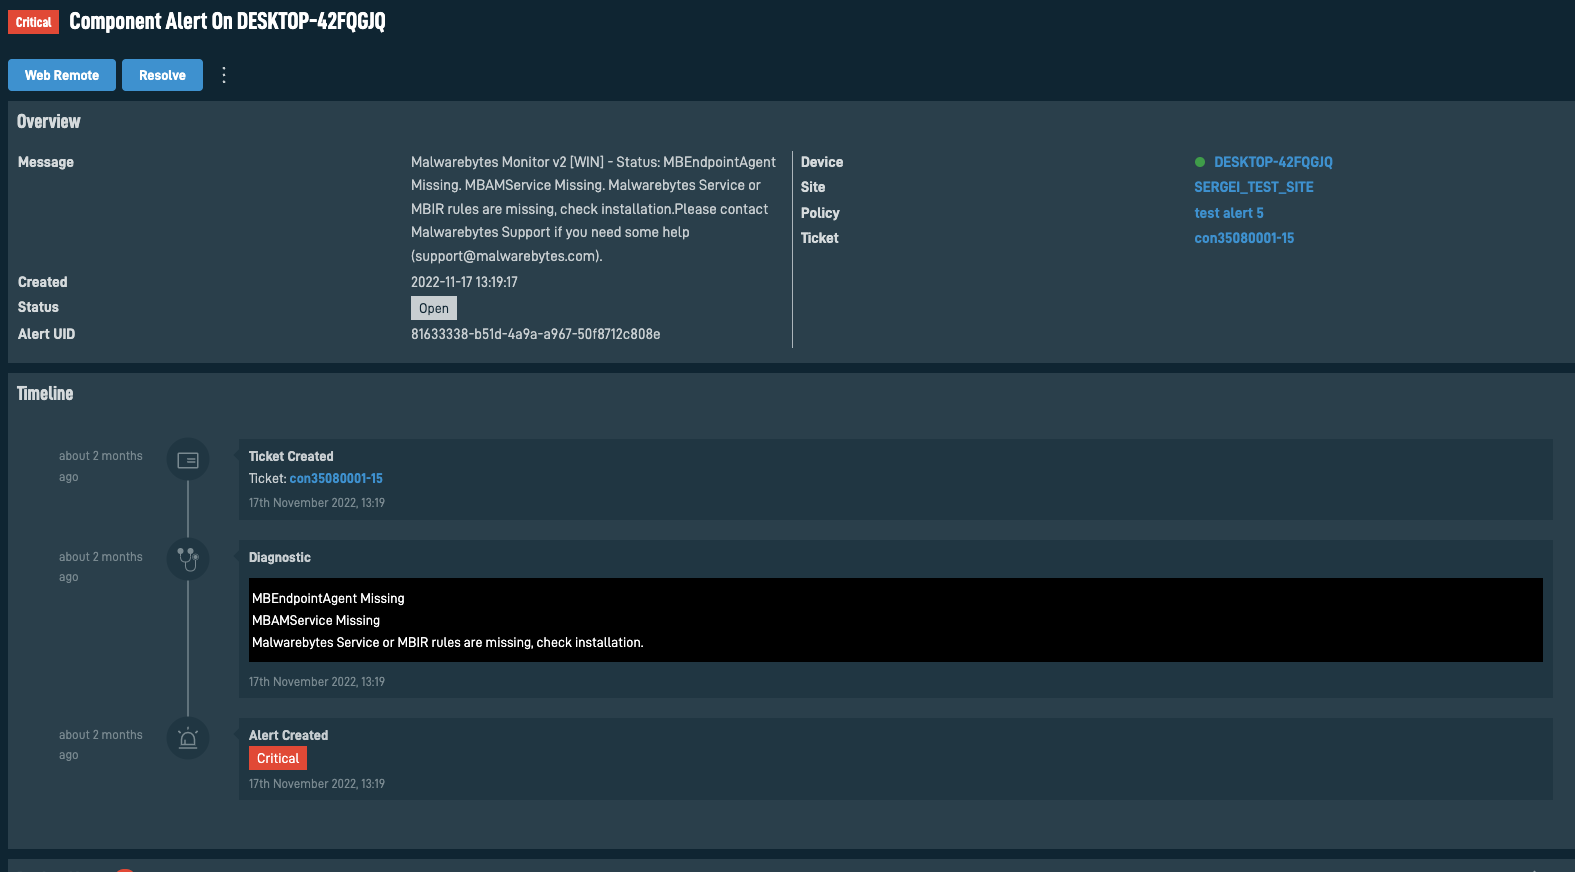Click the Alert Created entry title

(288, 735)
